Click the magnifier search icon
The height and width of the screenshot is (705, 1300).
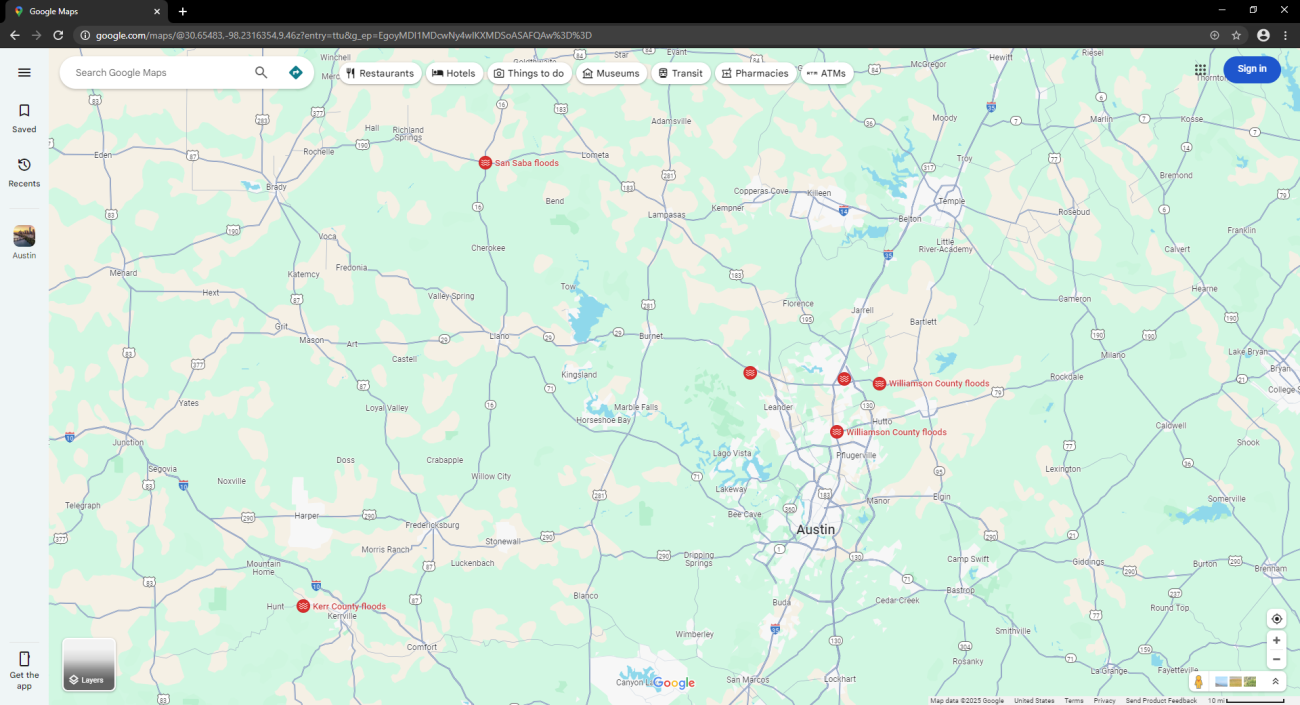(261, 73)
